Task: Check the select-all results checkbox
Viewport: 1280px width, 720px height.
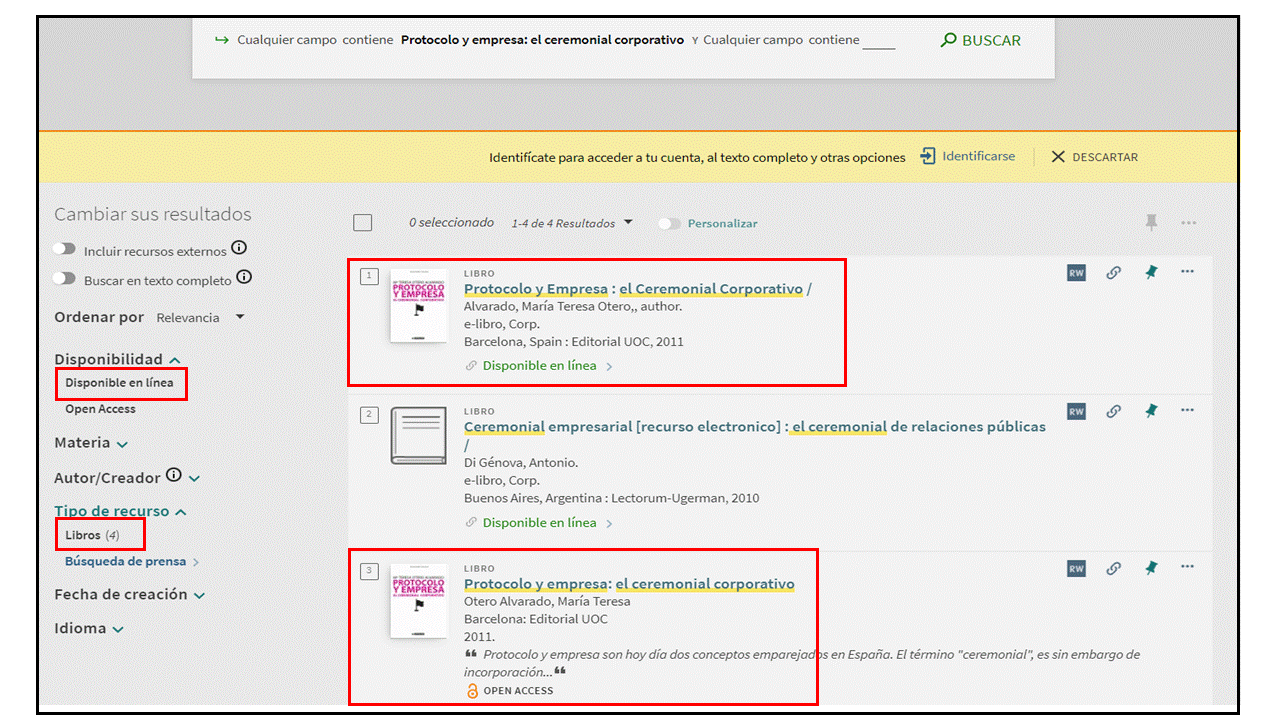Action: point(363,223)
